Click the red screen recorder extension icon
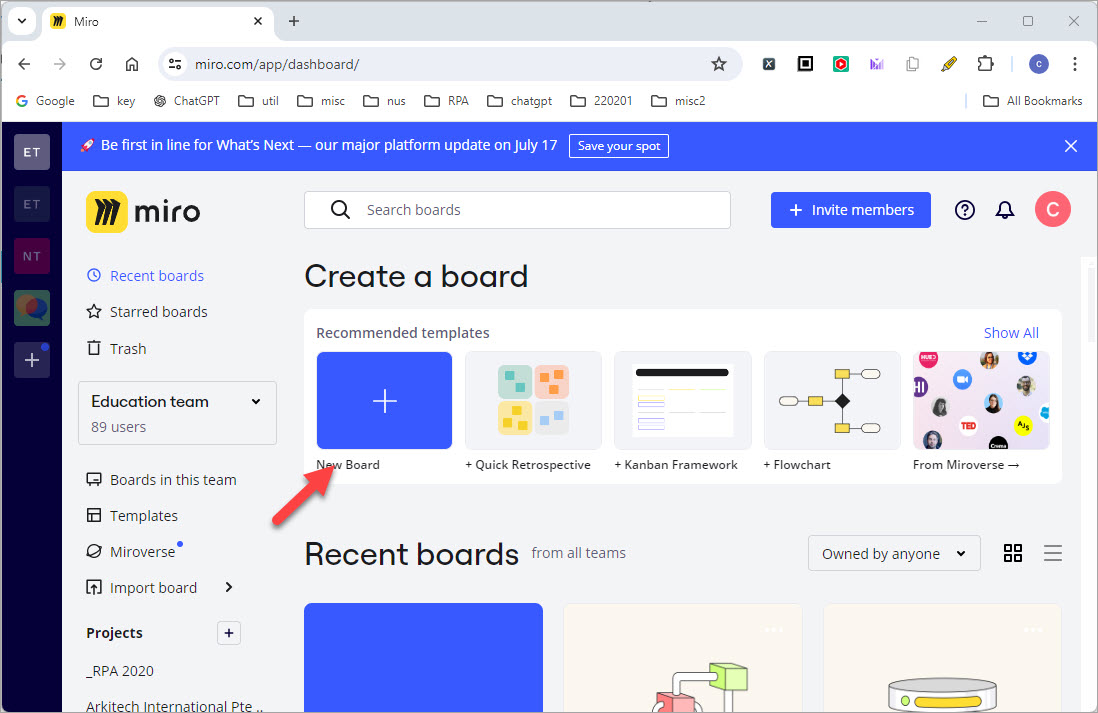This screenshot has height=713, width=1098. [x=841, y=64]
